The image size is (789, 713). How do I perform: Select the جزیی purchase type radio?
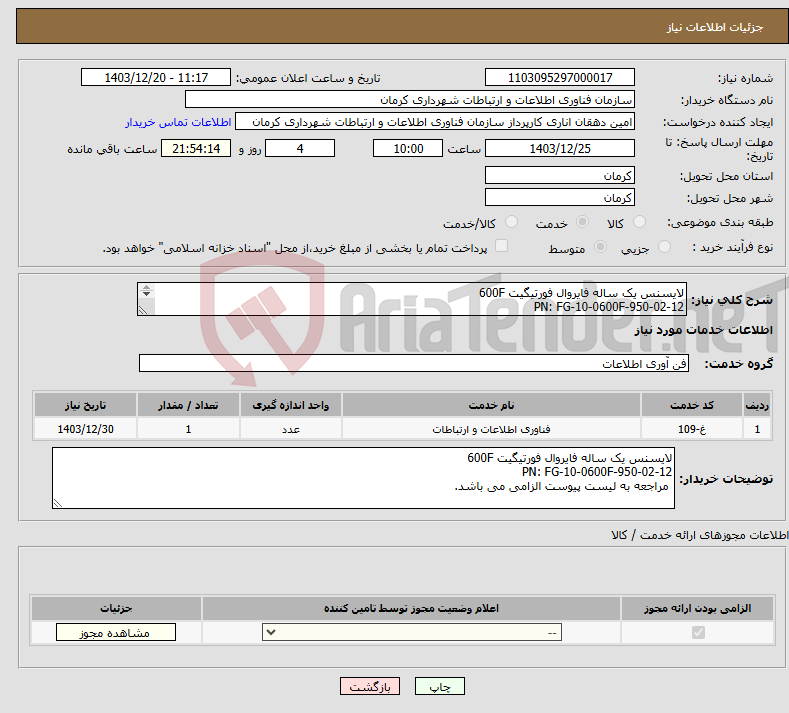tap(664, 247)
